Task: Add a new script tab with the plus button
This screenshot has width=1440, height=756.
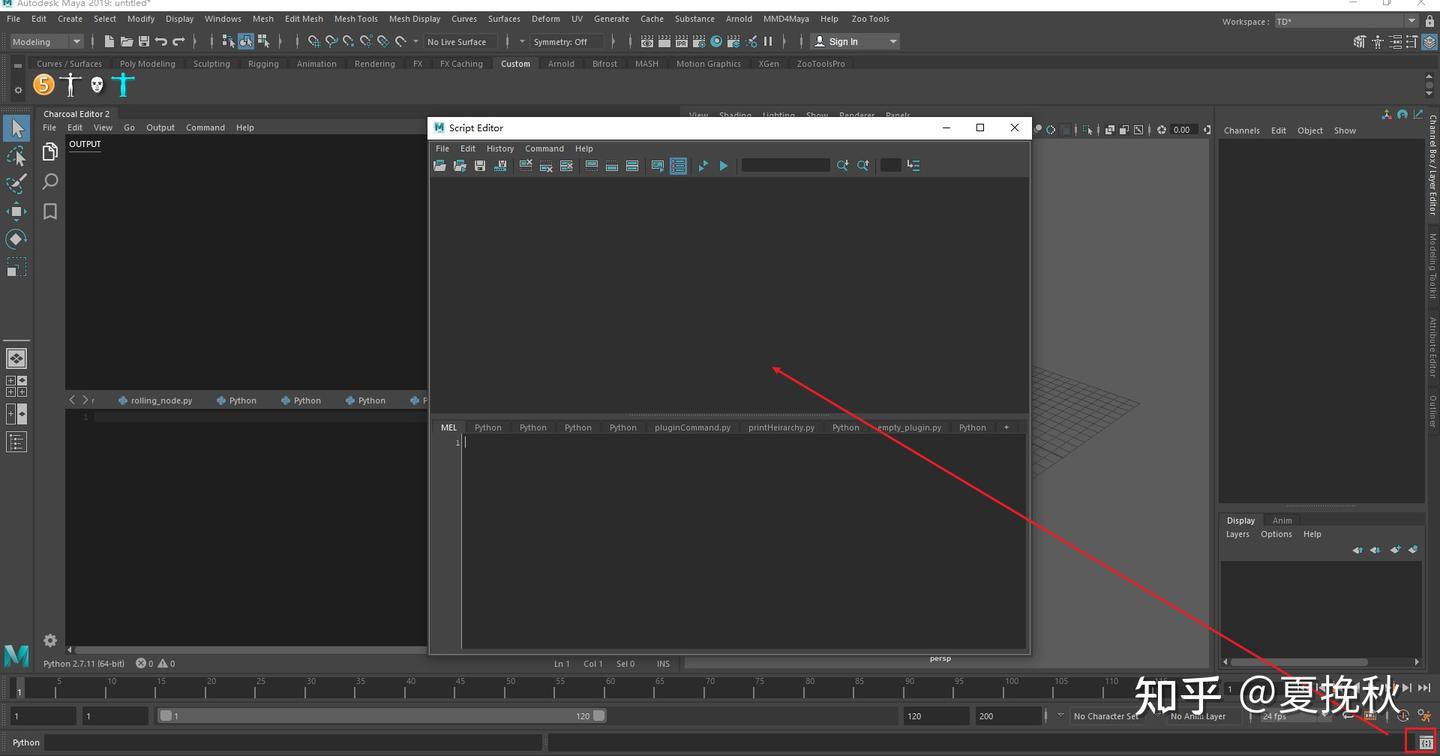Action: 1006,427
